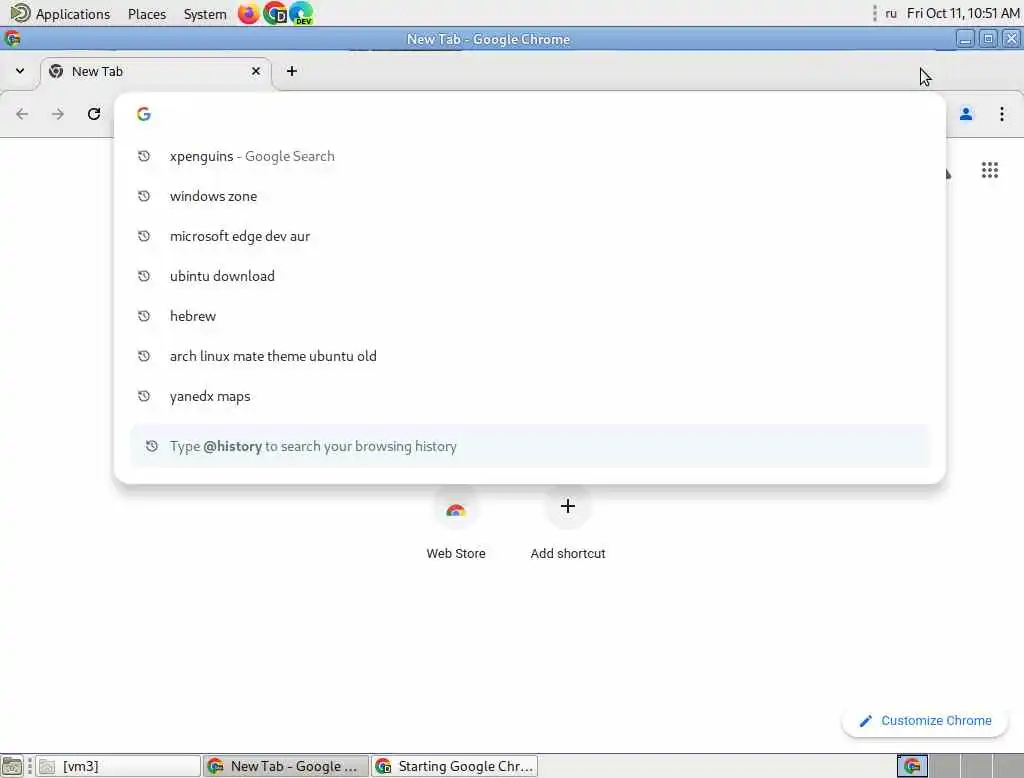The width and height of the screenshot is (1024, 778).
Task: Switch to New Tab - Google taskbar window
Action: coord(286,766)
